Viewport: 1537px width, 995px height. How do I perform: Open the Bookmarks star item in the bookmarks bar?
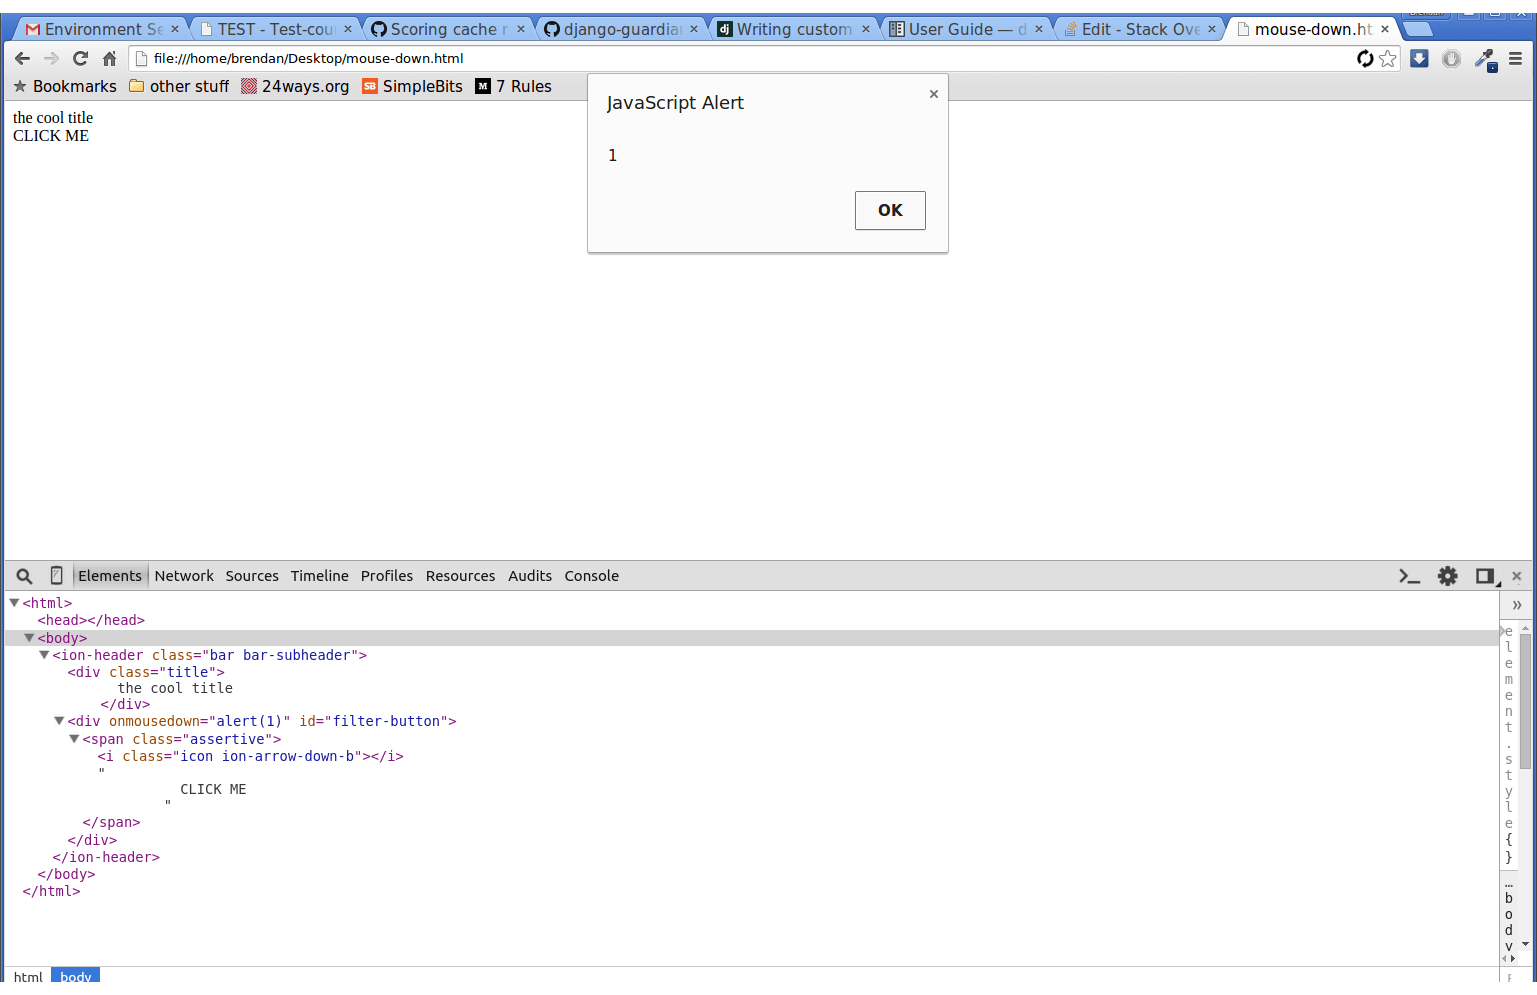click(65, 86)
